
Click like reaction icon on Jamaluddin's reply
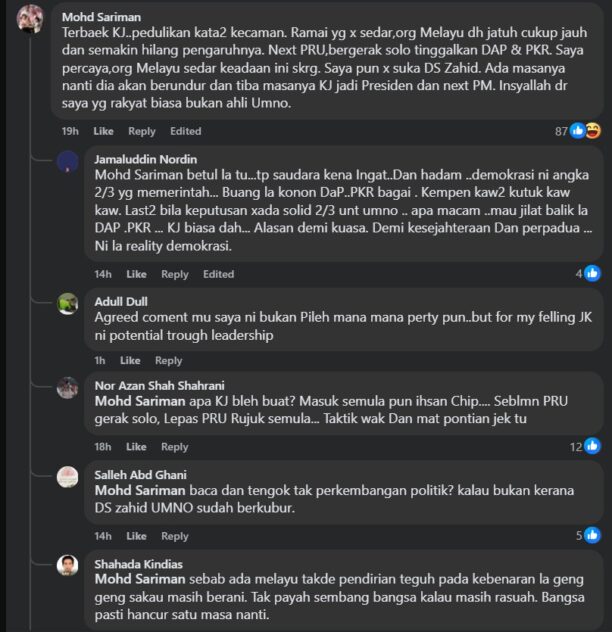click(x=592, y=273)
